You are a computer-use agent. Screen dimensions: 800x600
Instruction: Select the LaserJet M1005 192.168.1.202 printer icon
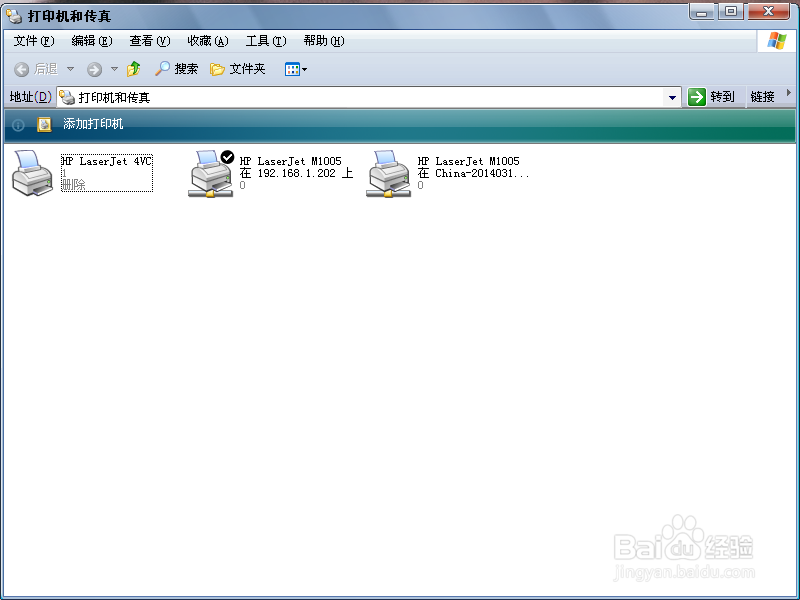(x=211, y=173)
